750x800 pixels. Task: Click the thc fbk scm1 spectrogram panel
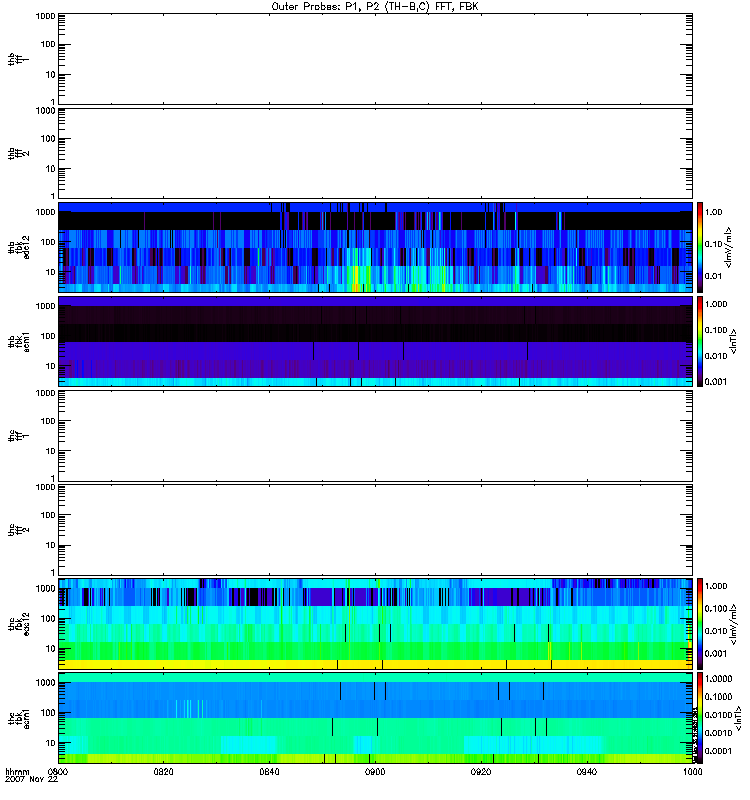(x=375, y=718)
